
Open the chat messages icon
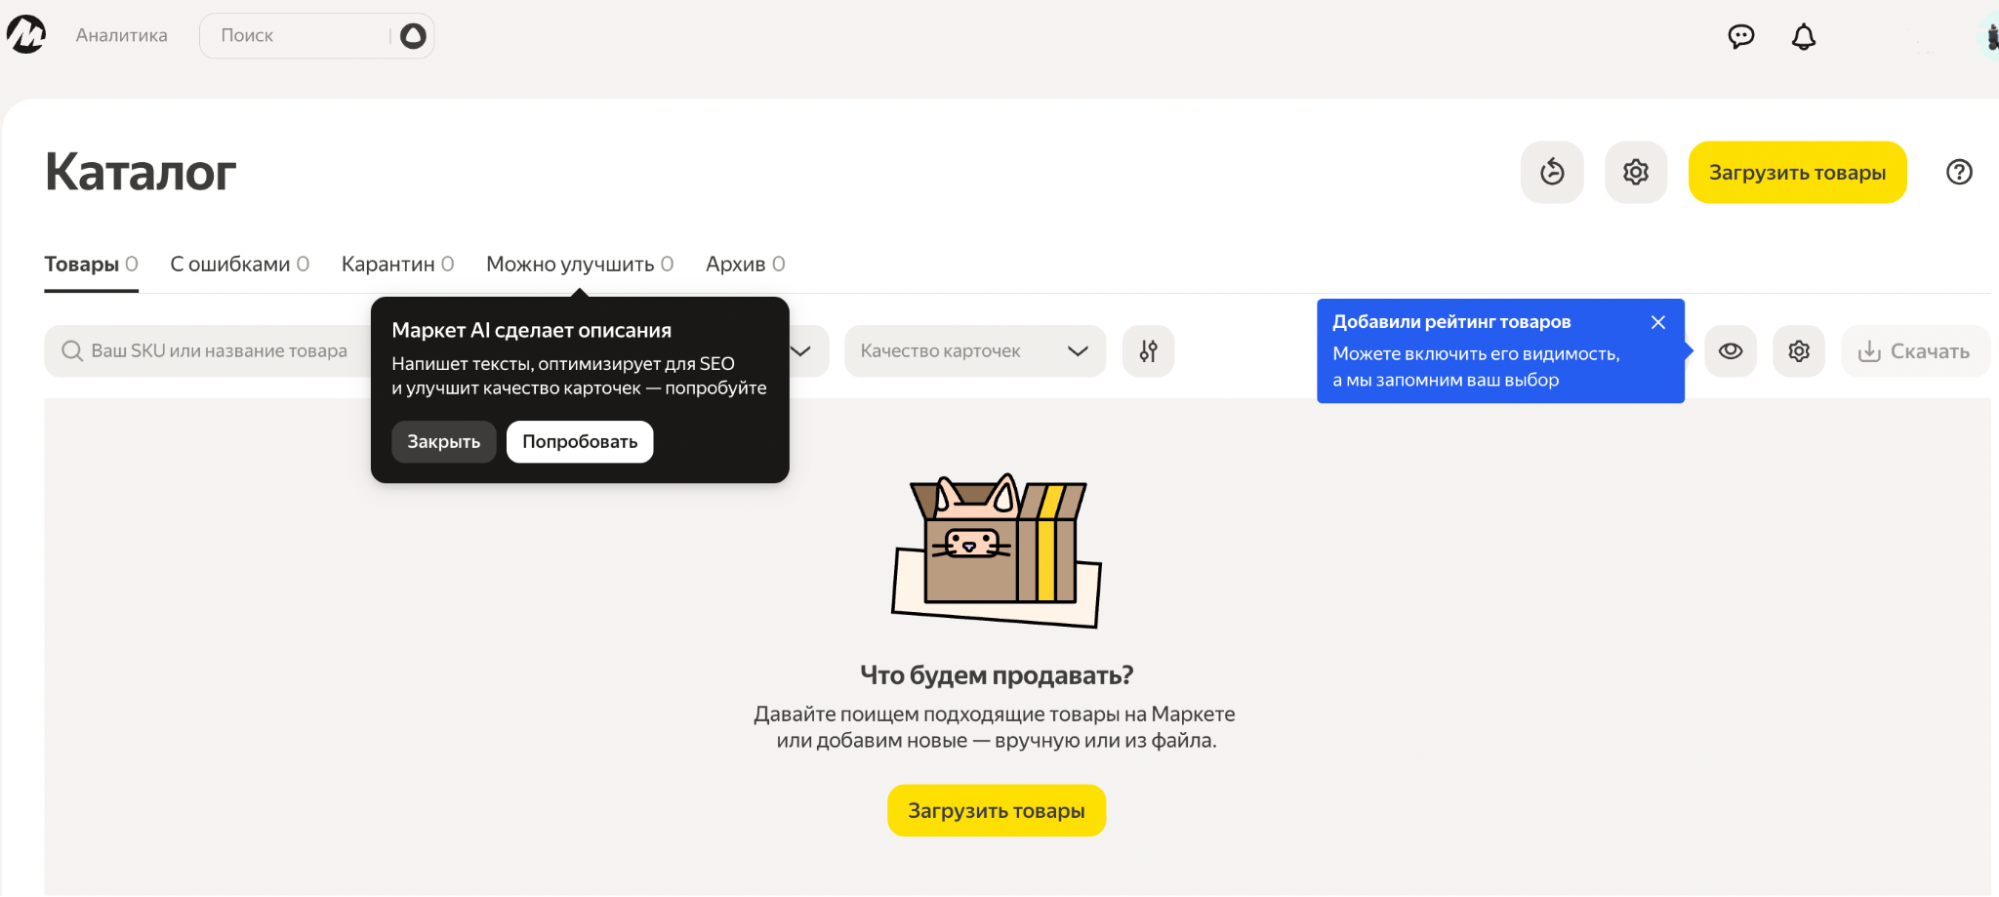tap(1741, 37)
